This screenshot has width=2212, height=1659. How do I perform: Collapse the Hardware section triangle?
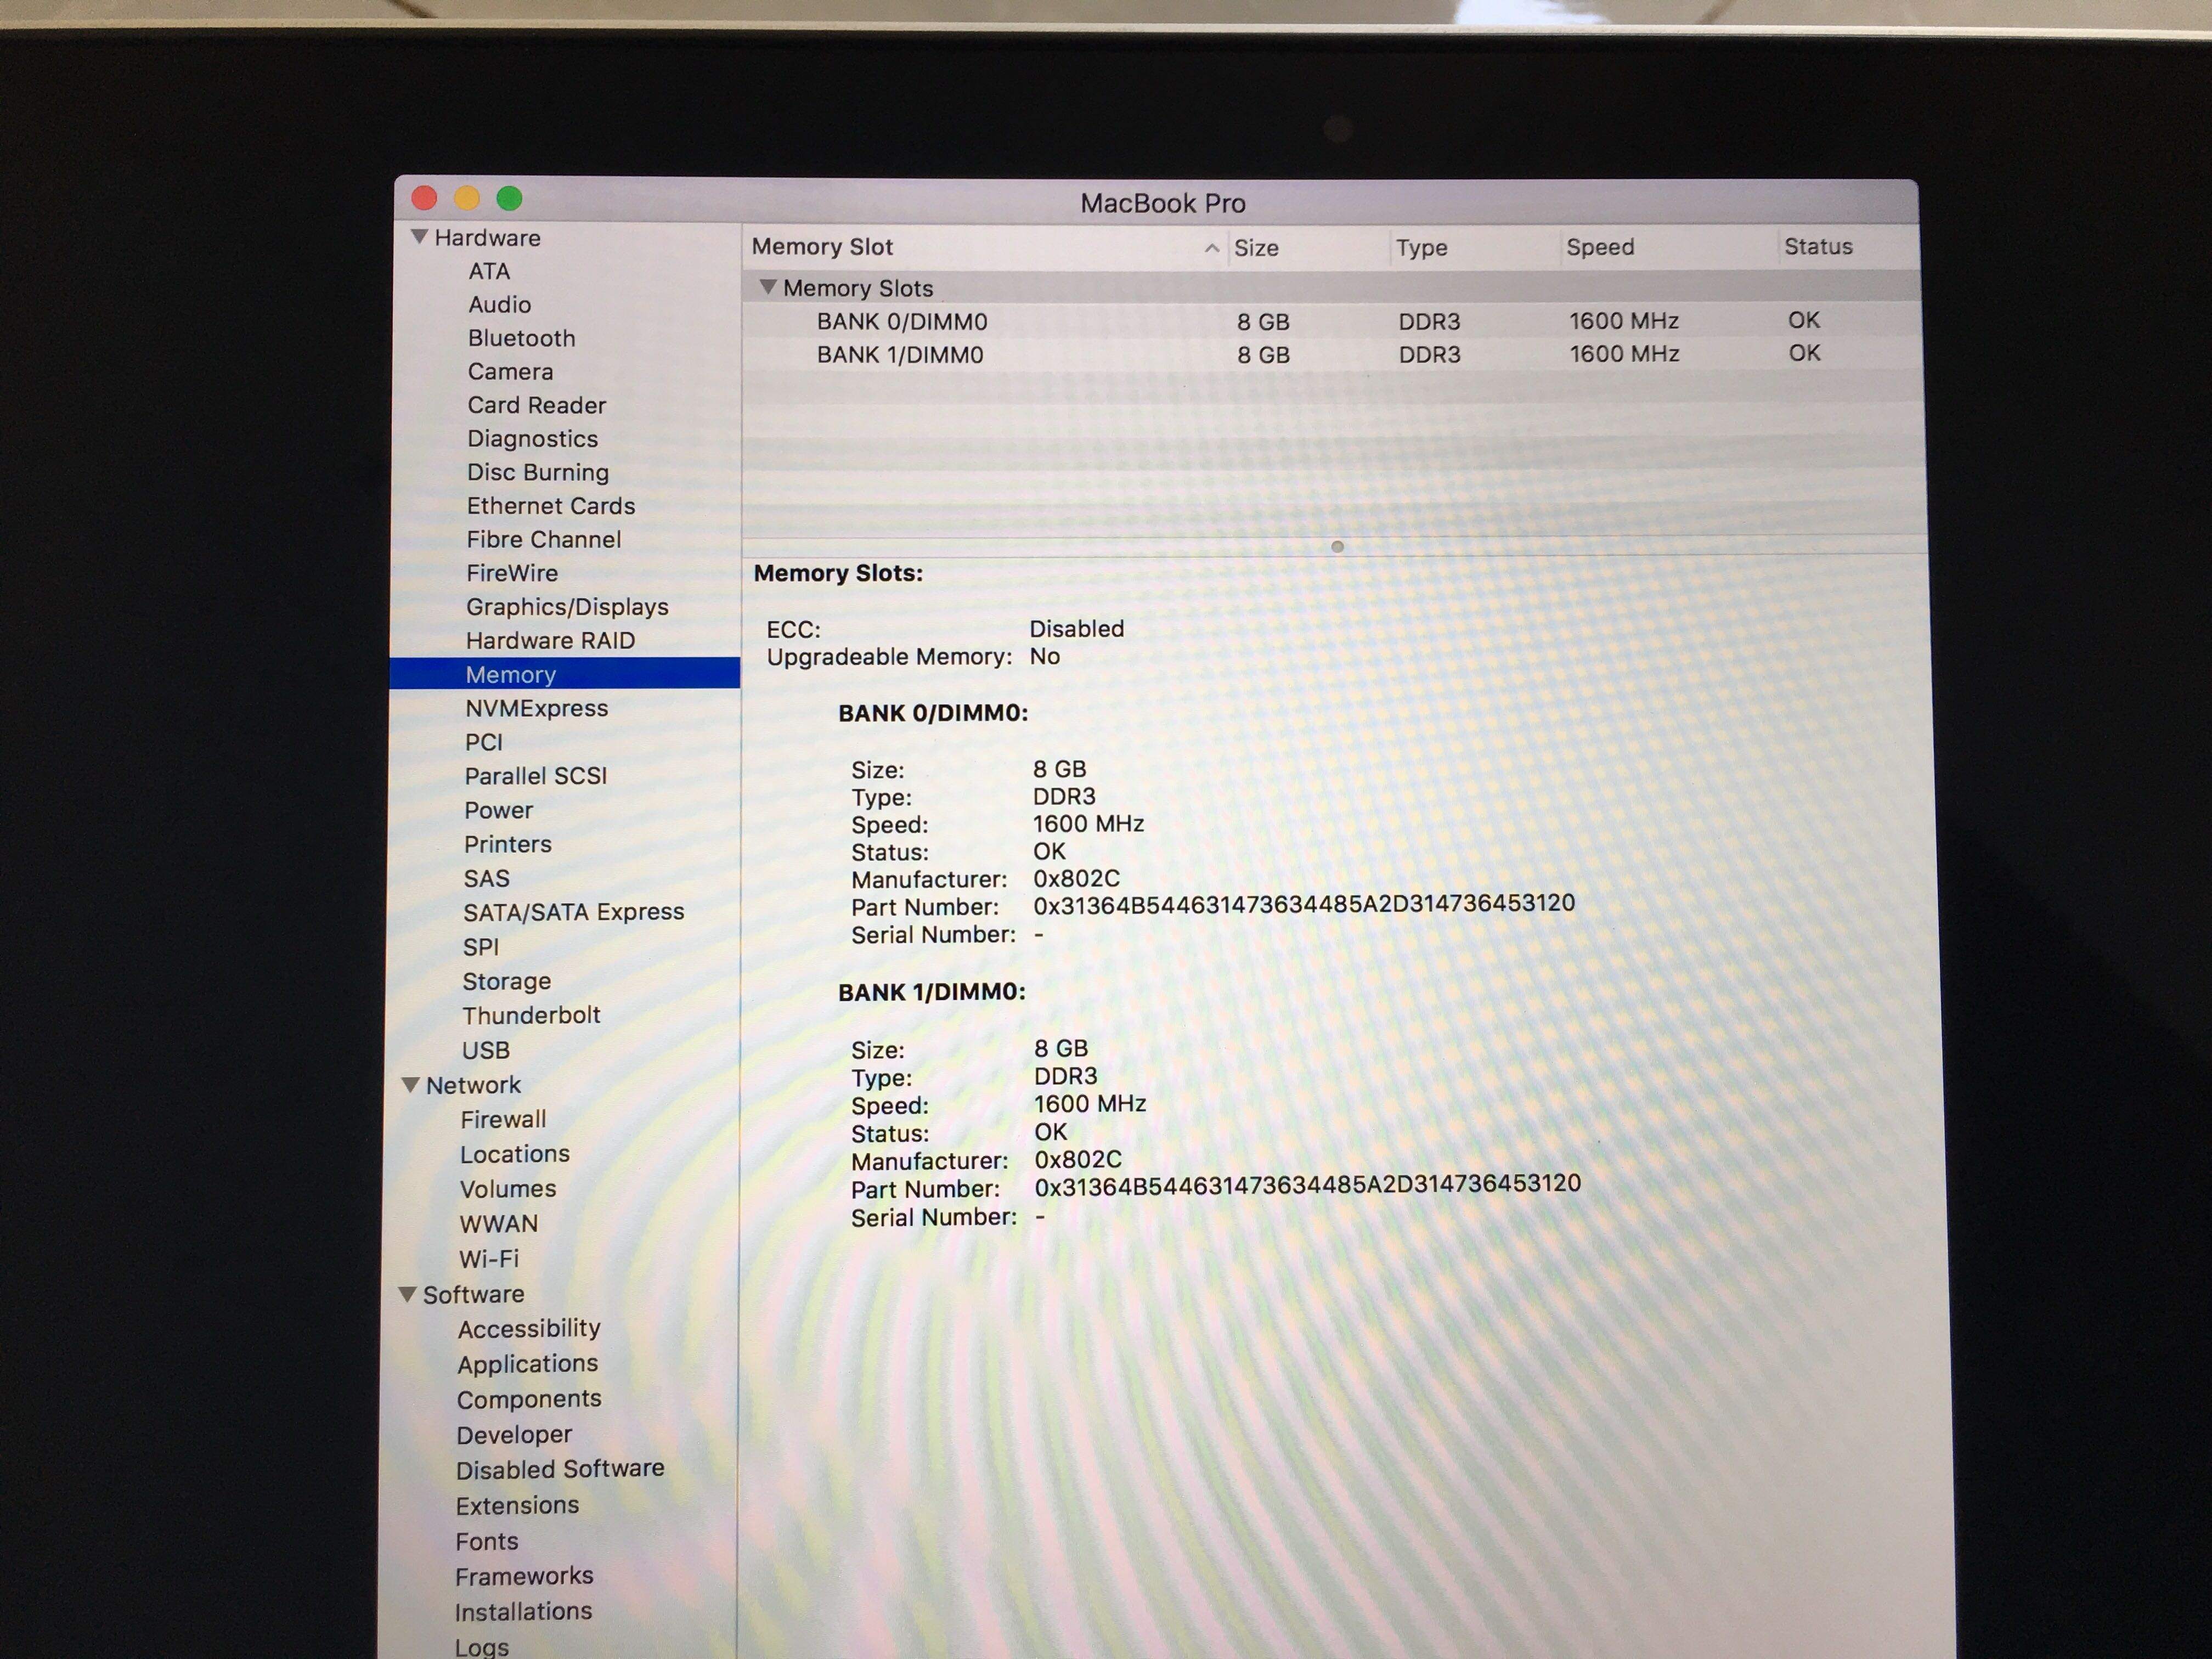(419, 237)
